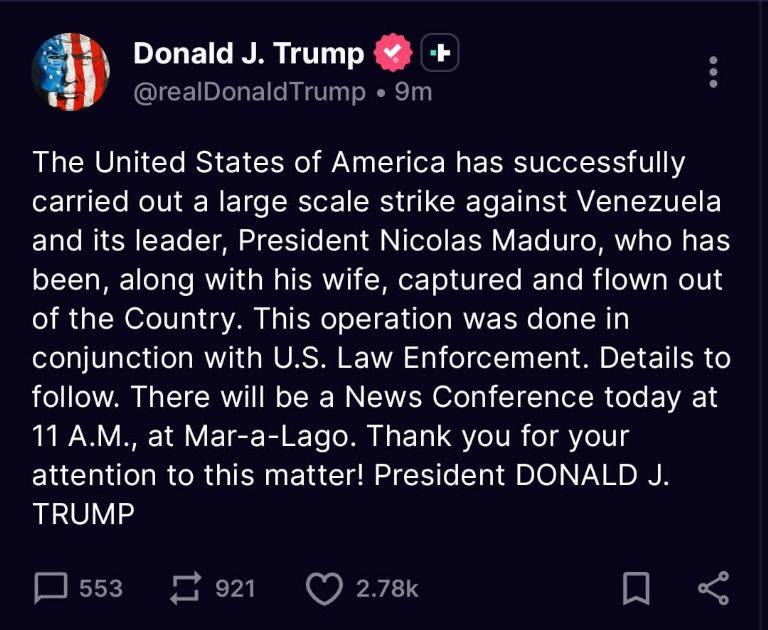Screen dimensions: 768x630
Task: Open the flag-themed profile avatar
Action: [x=70, y=71]
